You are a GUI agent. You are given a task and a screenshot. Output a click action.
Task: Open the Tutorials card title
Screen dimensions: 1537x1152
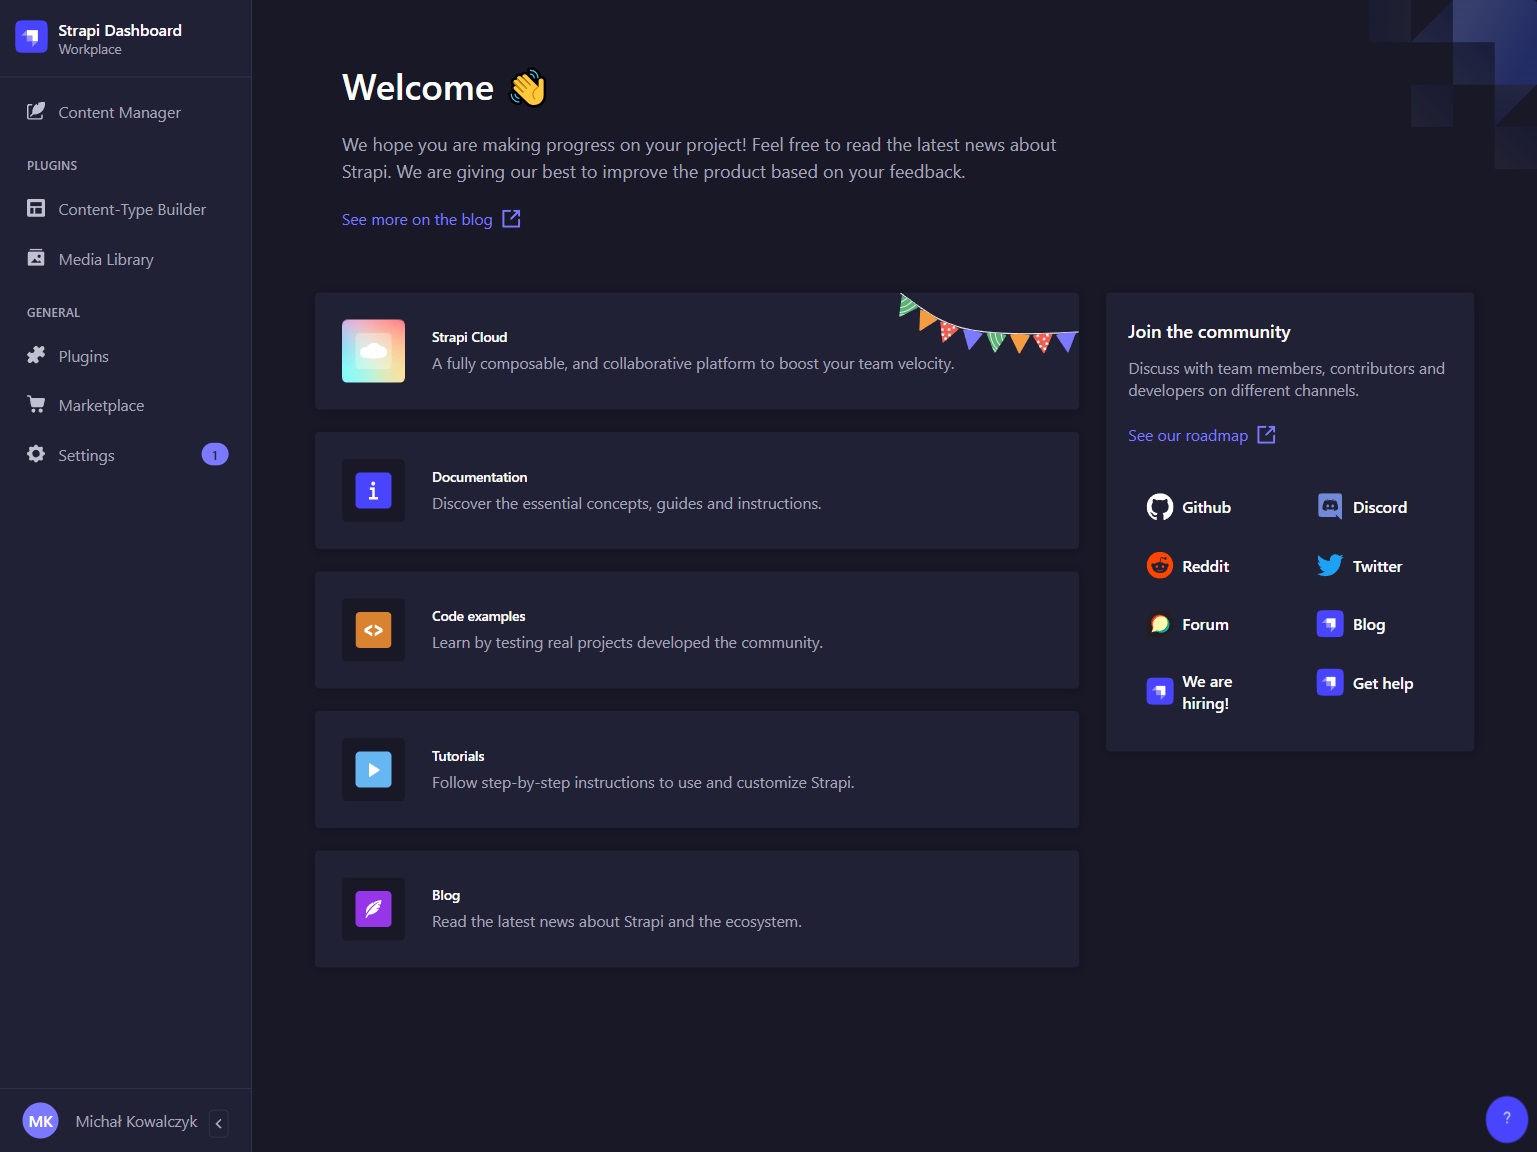pos(458,756)
